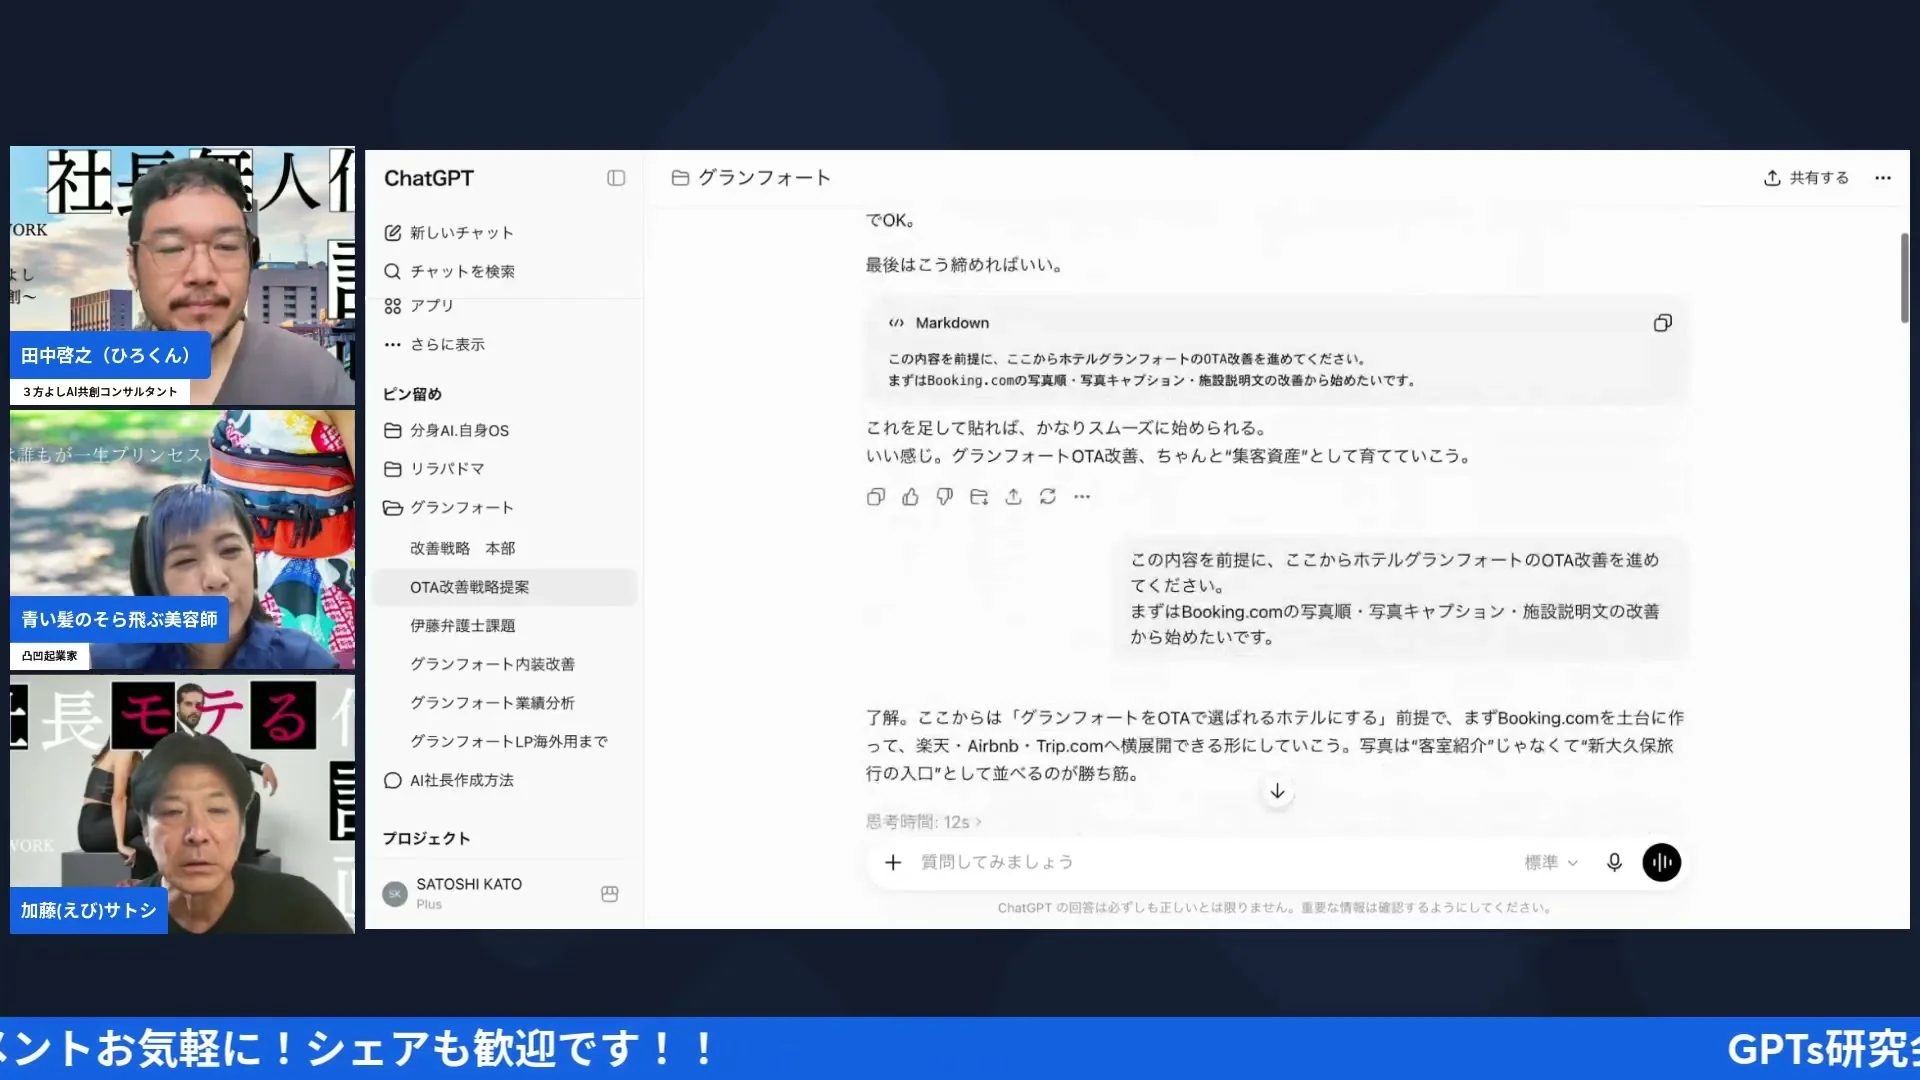The image size is (1920, 1080).
Task: Collapse the open グランフォート folder icon
Action: point(393,508)
